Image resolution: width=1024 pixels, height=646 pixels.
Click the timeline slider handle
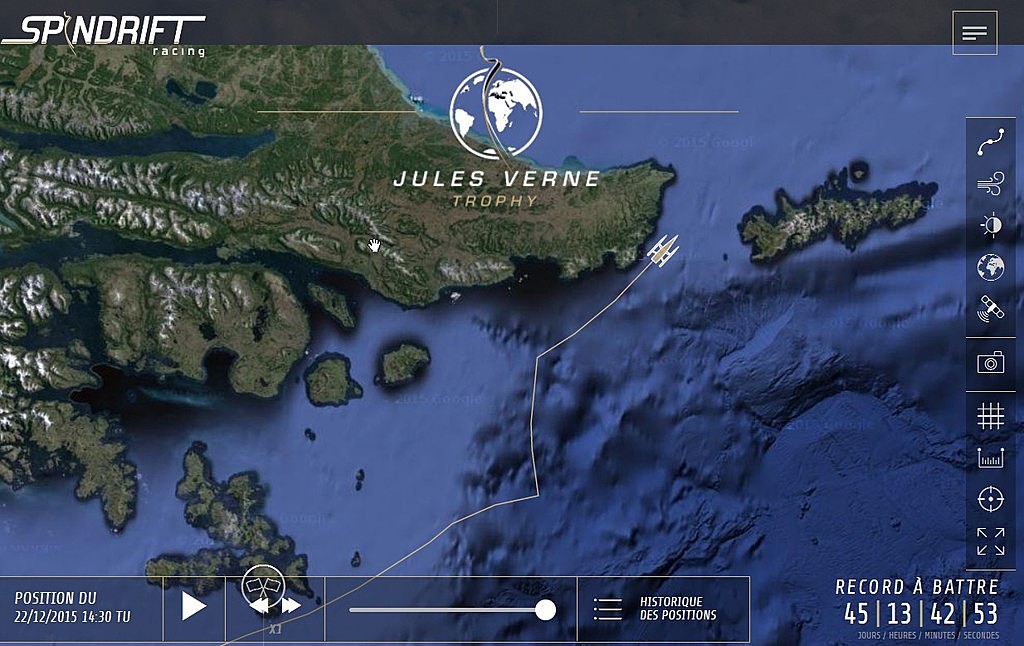[x=545, y=610]
